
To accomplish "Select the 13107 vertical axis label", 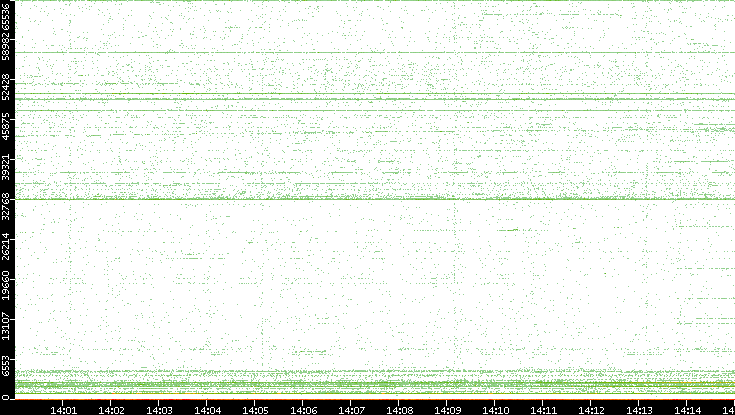I will tap(6, 325).
